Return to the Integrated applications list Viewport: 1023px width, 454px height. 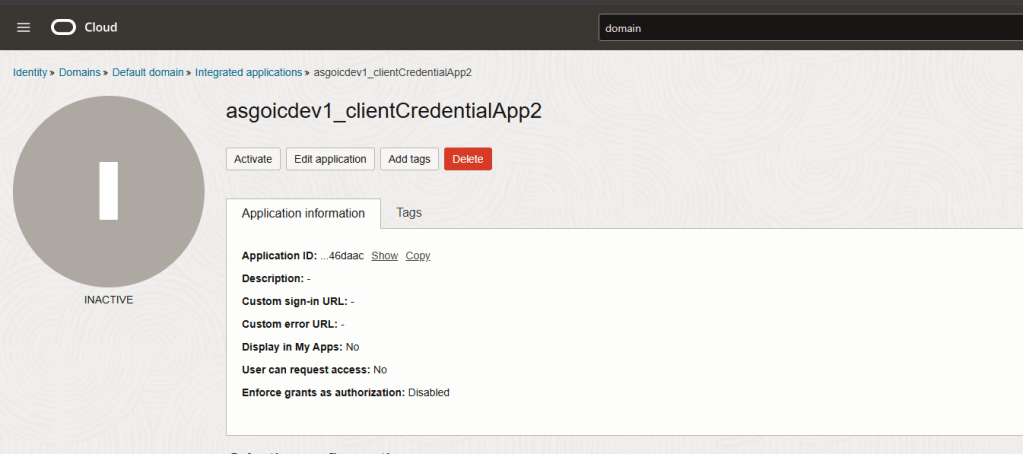[x=248, y=73]
